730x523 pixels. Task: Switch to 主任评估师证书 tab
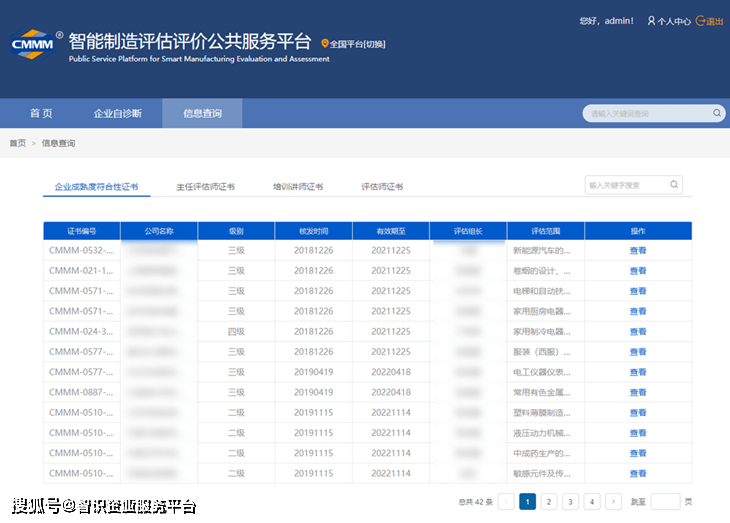pyautogui.click(x=205, y=187)
